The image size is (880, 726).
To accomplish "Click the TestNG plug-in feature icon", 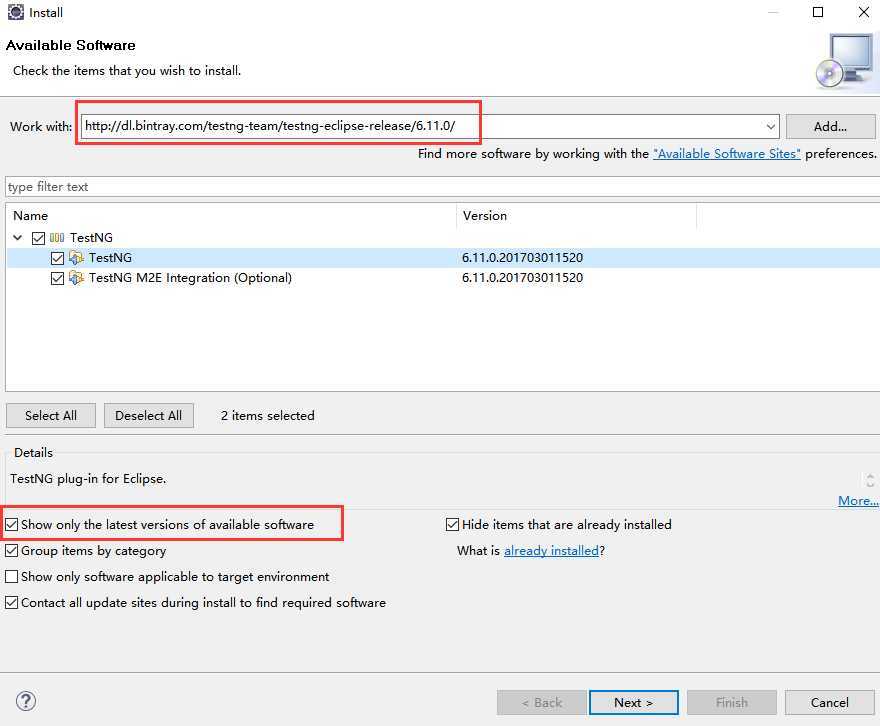I will [76, 258].
